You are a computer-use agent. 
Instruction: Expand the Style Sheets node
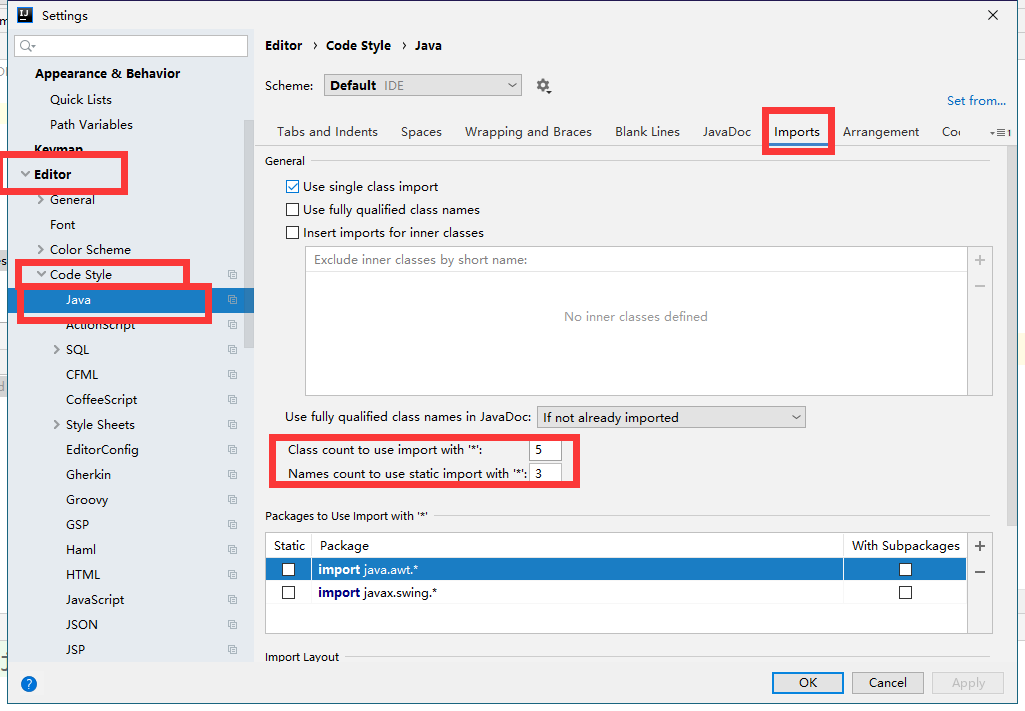coord(56,425)
